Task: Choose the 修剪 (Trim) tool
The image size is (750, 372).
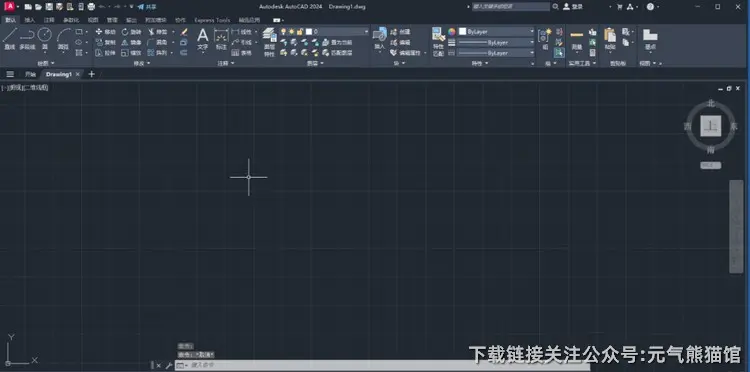Action: (158, 32)
